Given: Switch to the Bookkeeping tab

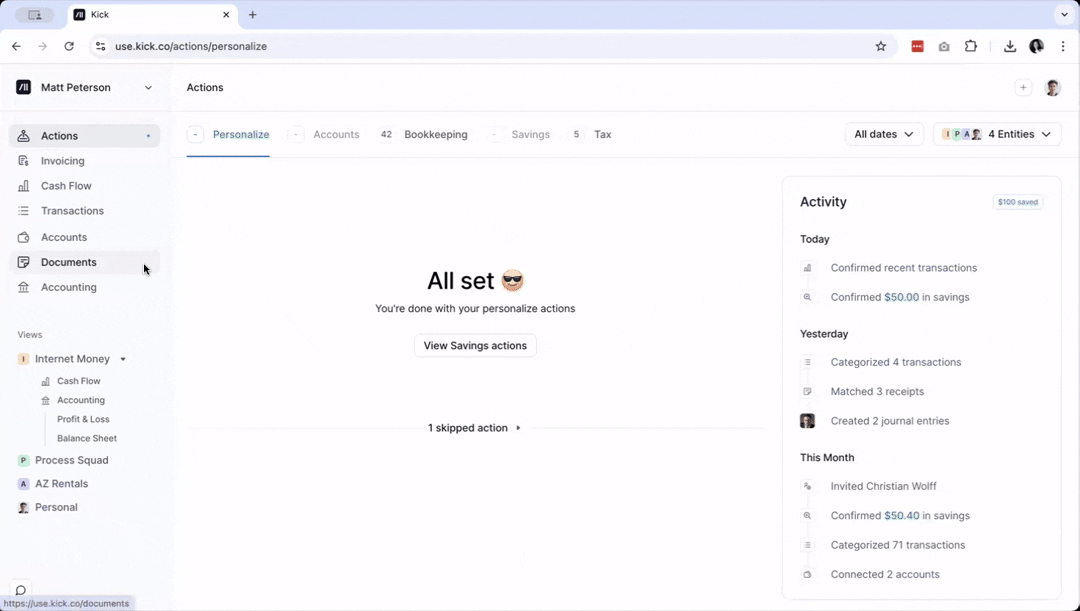Looking at the screenshot, I should [x=436, y=134].
